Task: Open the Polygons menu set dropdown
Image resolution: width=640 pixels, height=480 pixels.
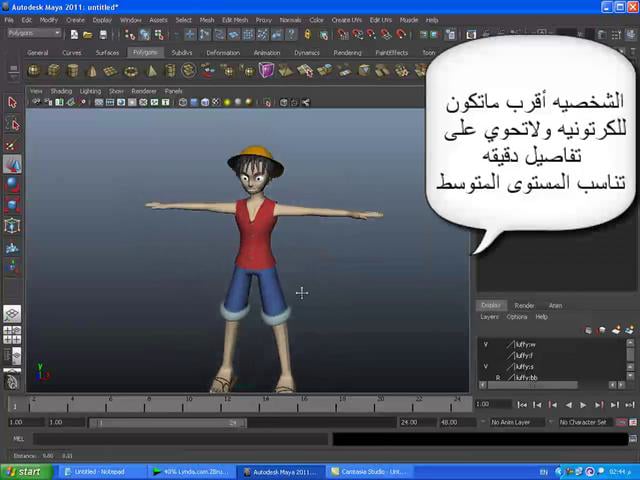Action: 34,33
